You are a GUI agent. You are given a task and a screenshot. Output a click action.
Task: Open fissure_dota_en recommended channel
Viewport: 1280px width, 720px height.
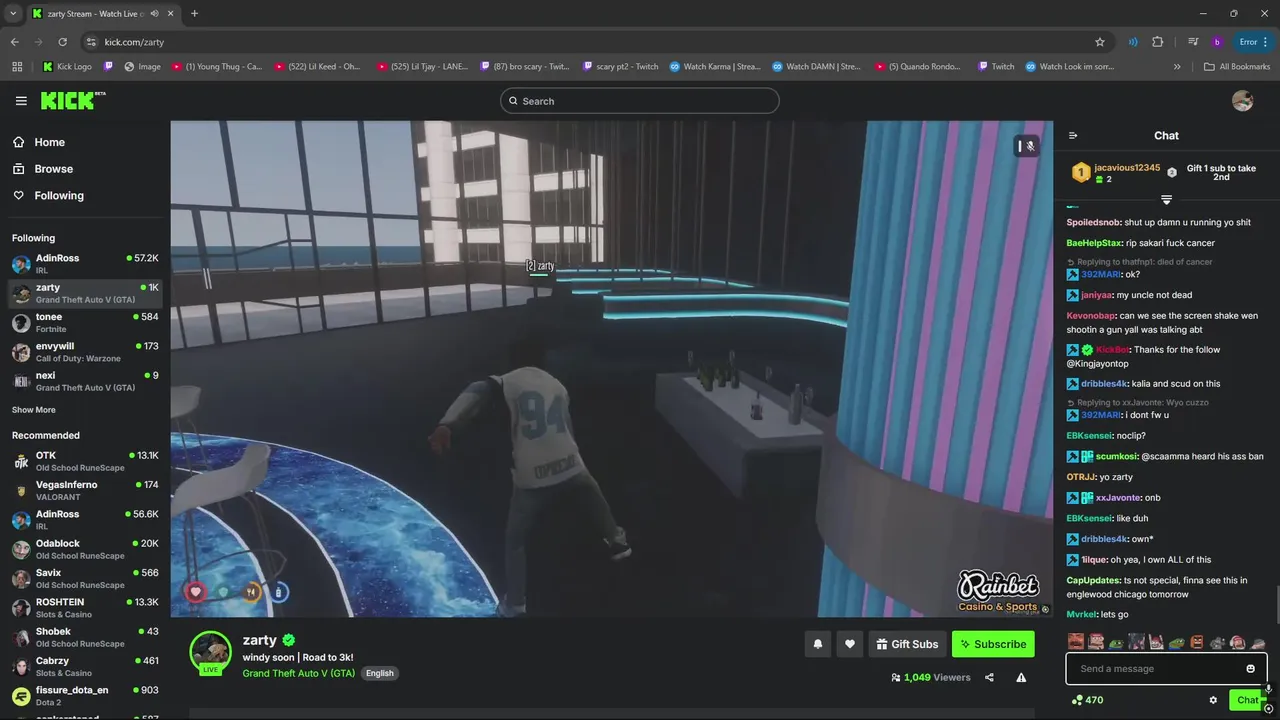tap(85, 697)
